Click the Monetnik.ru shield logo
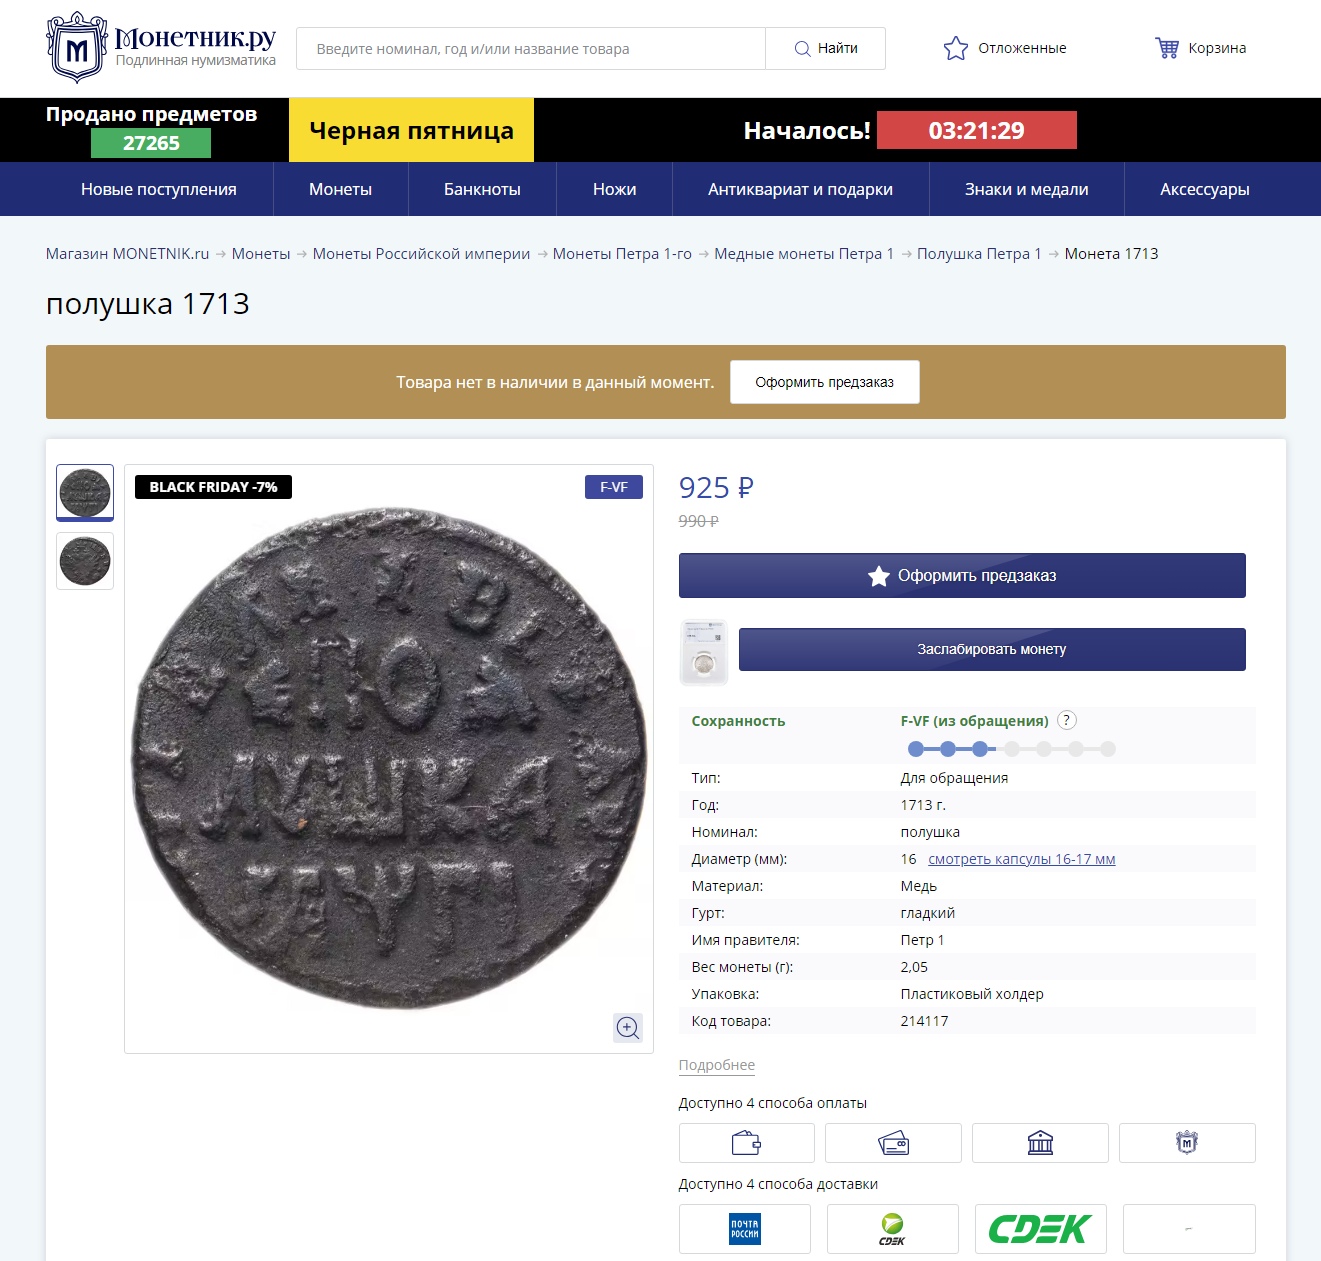The image size is (1321, 1261). pyautogui.click(x=77, y=48)
